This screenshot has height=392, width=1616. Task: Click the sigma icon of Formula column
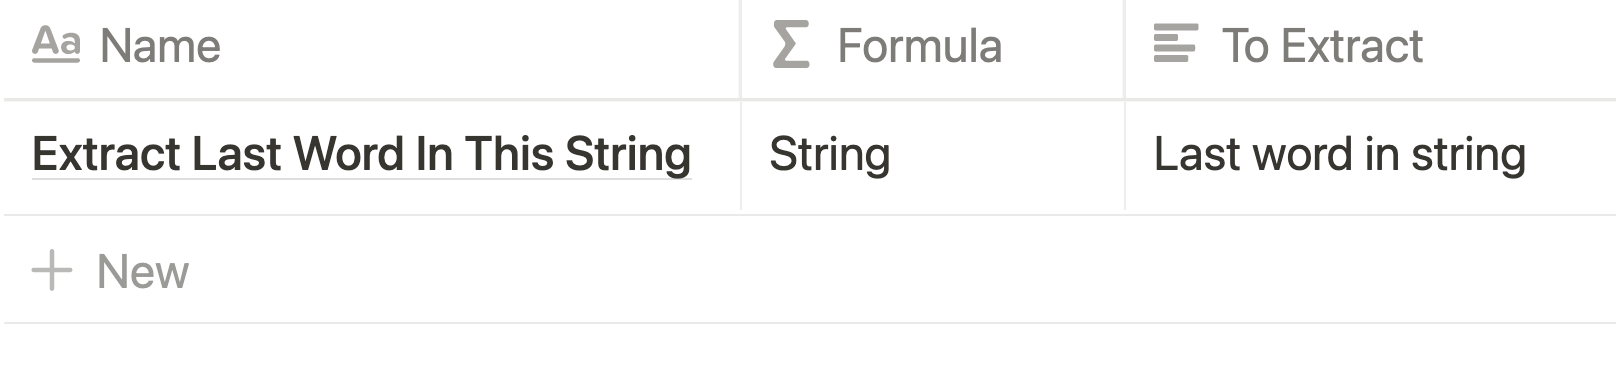pos(791,45)
